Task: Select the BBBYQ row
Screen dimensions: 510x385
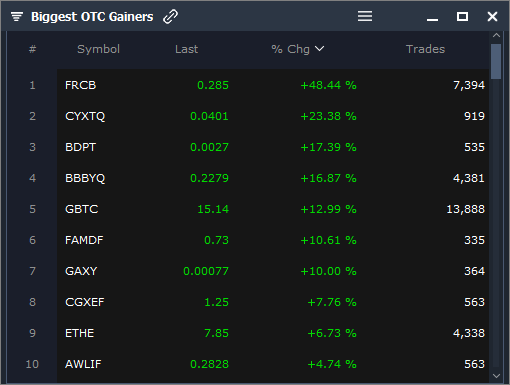Action: point(273,178)
